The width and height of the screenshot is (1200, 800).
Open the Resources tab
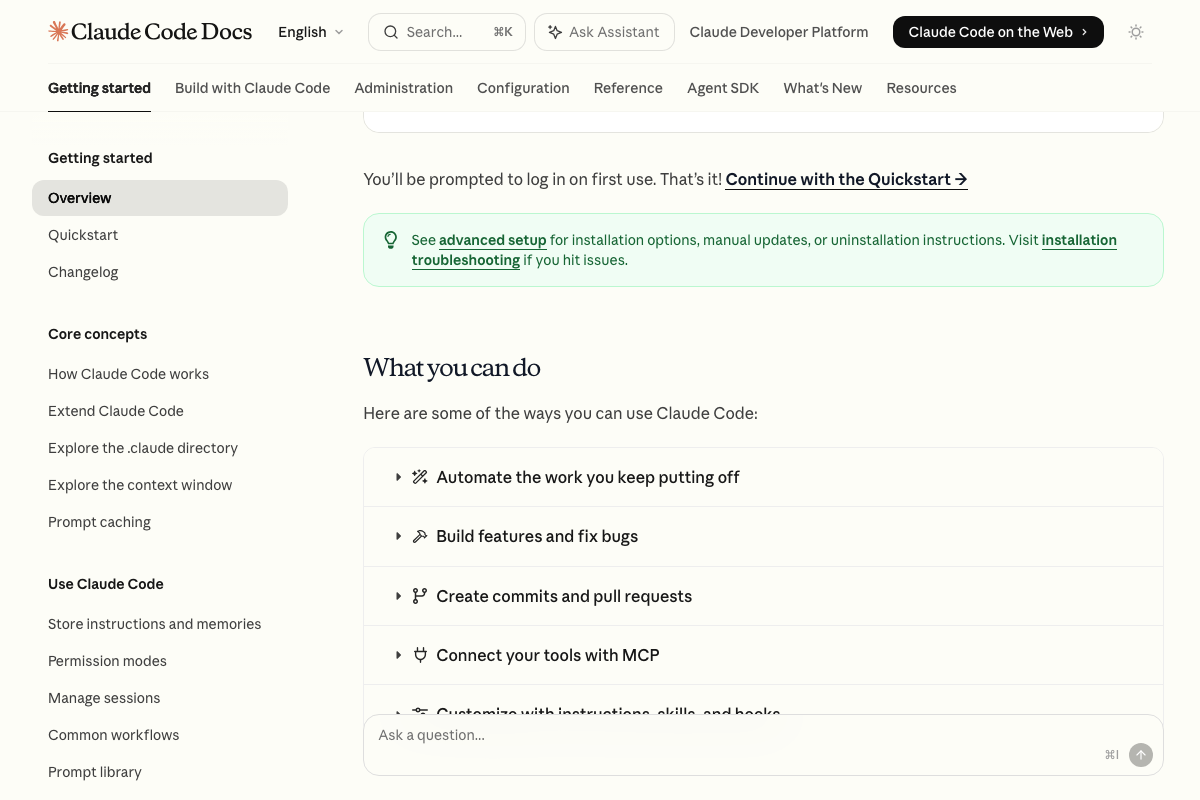921,88
